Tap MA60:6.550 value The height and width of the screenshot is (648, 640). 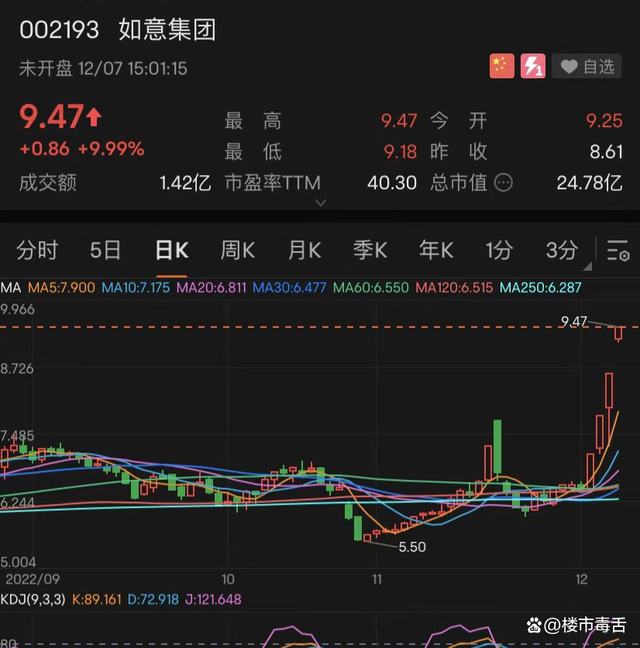tap(371, 288)
